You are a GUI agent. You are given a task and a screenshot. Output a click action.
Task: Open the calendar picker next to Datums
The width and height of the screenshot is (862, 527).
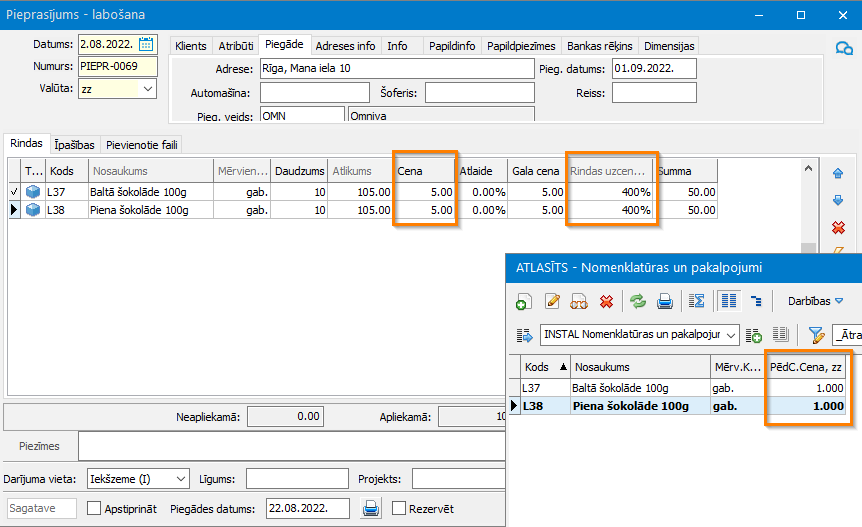click(146, 44)
